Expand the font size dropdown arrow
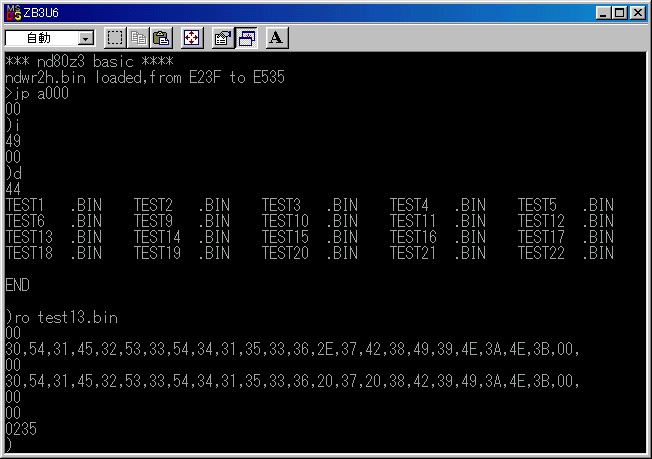 pyautogui.click(x=86, y=39)
